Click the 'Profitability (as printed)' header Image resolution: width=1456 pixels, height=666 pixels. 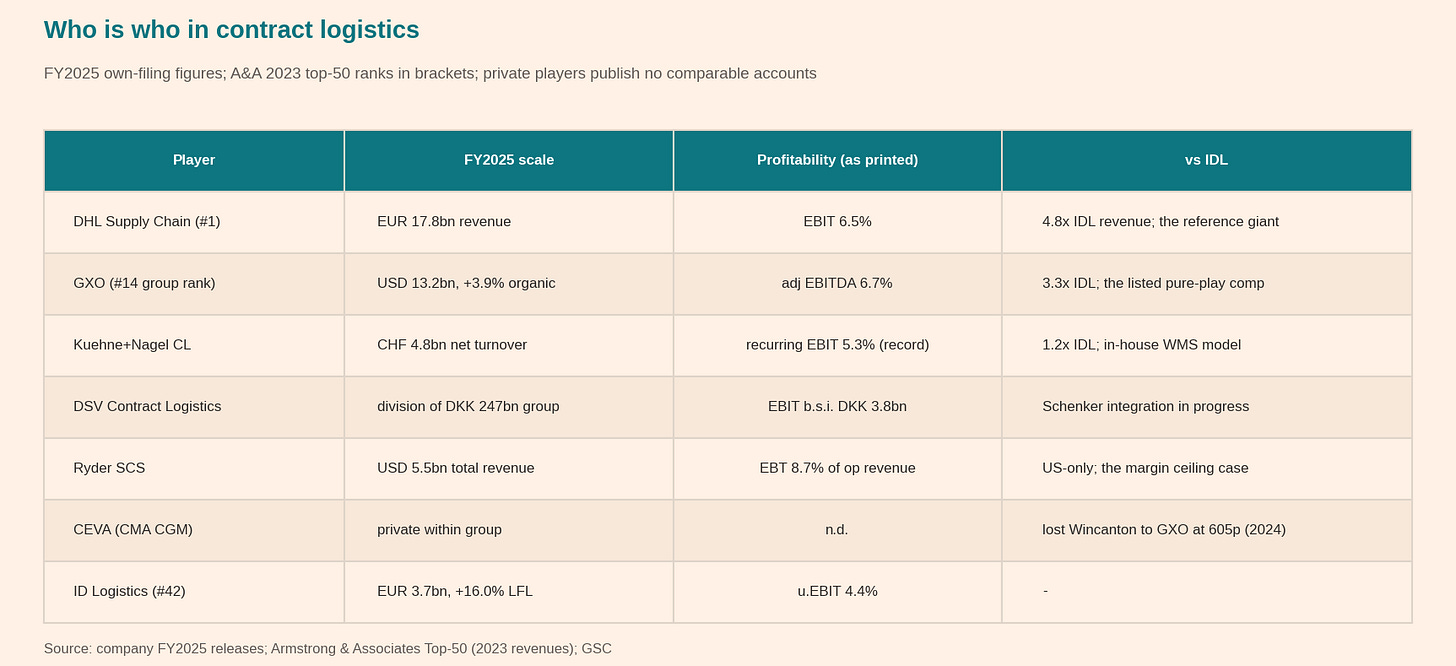point(837,160)
